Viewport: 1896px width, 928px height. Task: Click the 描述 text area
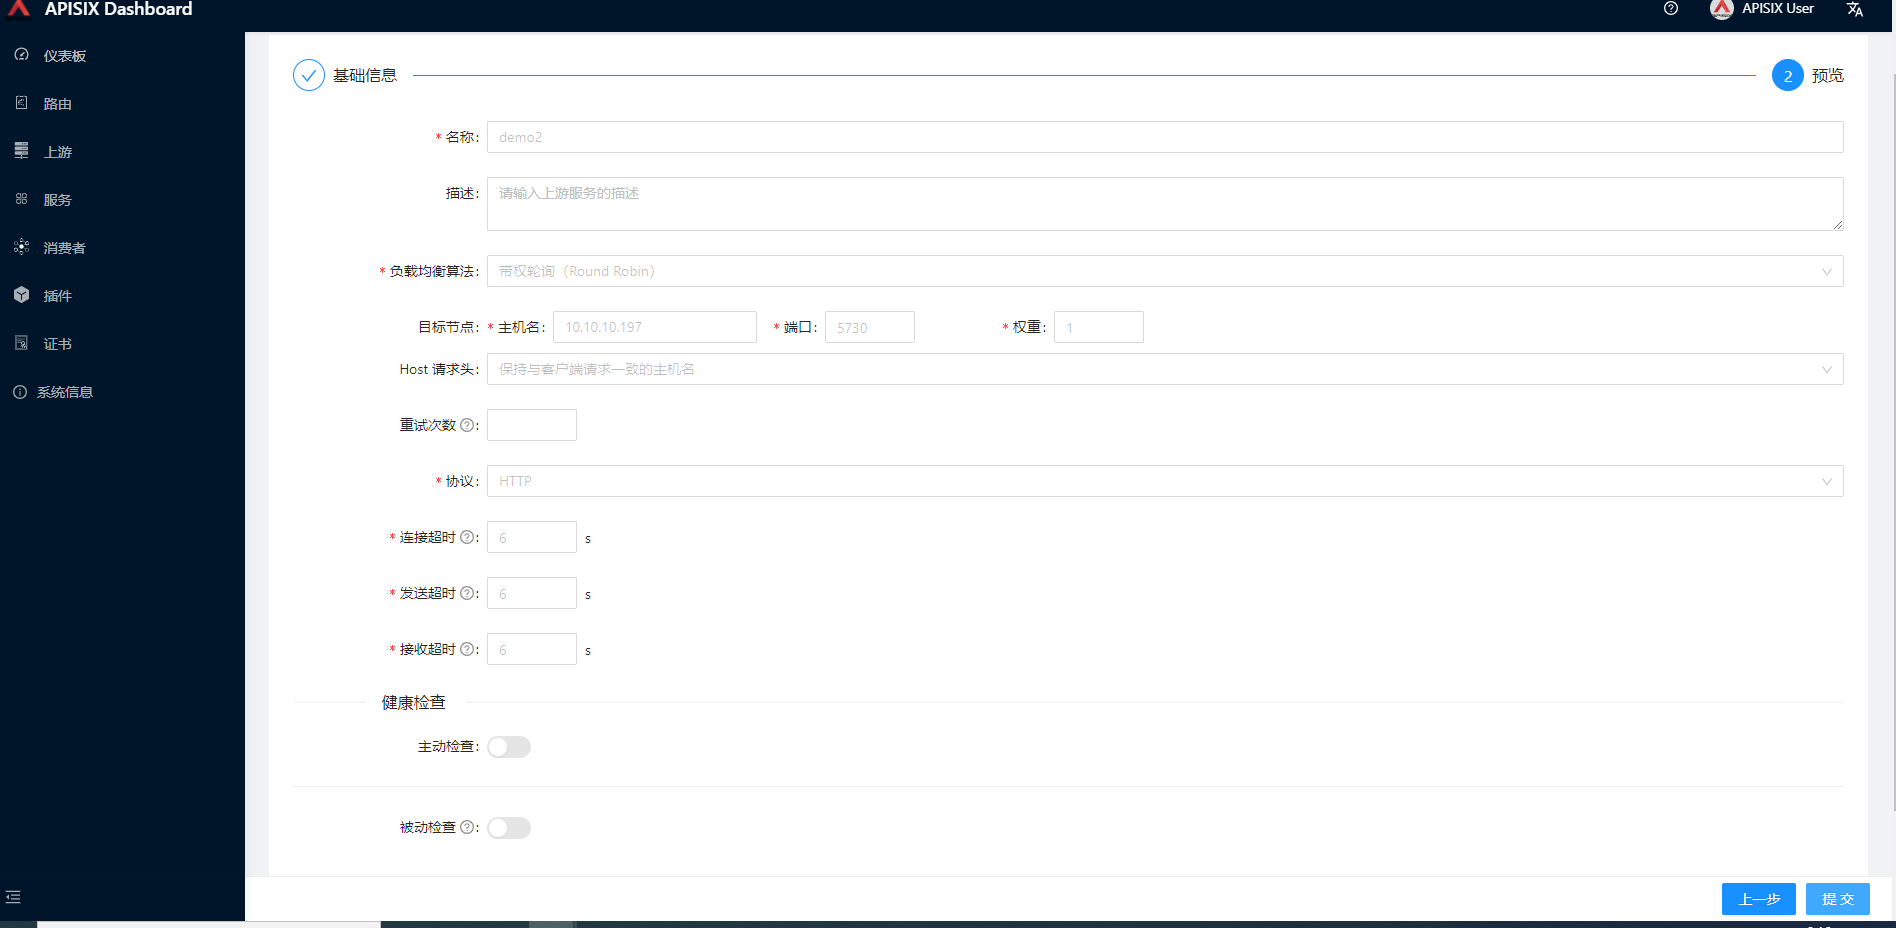[x=1165, y=204]
